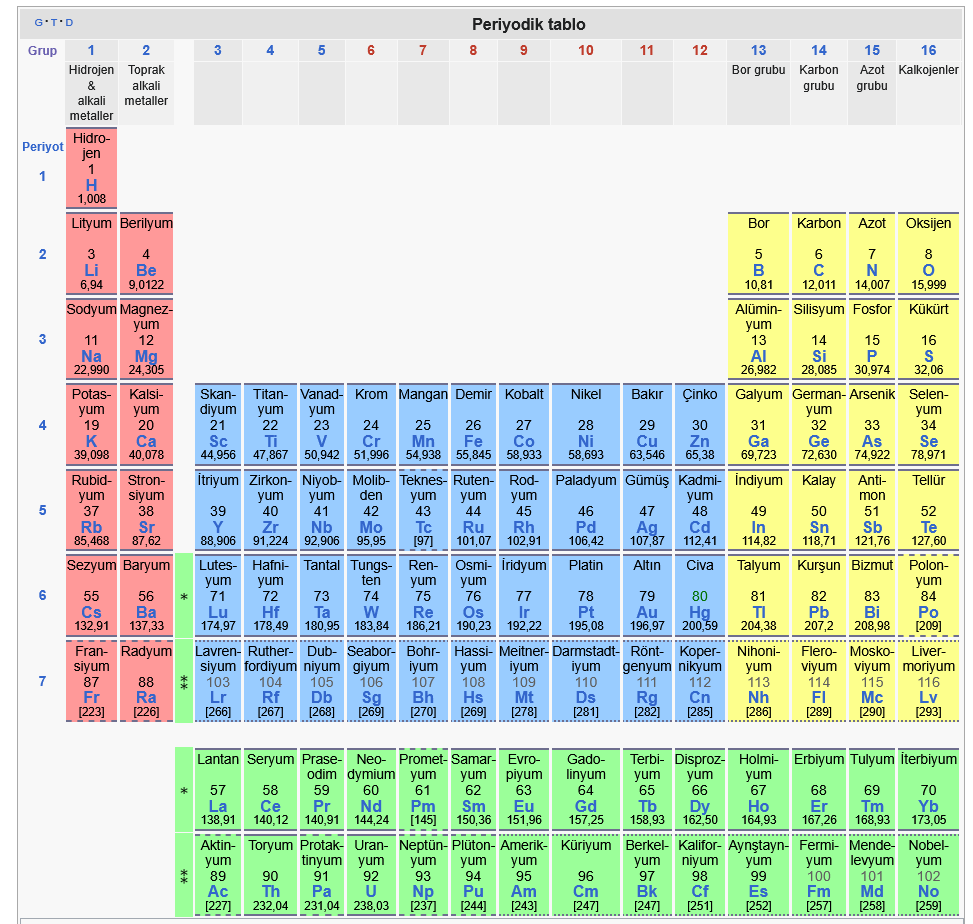Click period 4 row number
Image resolution: width=973 pixels, height=924 pixels.
42,426
